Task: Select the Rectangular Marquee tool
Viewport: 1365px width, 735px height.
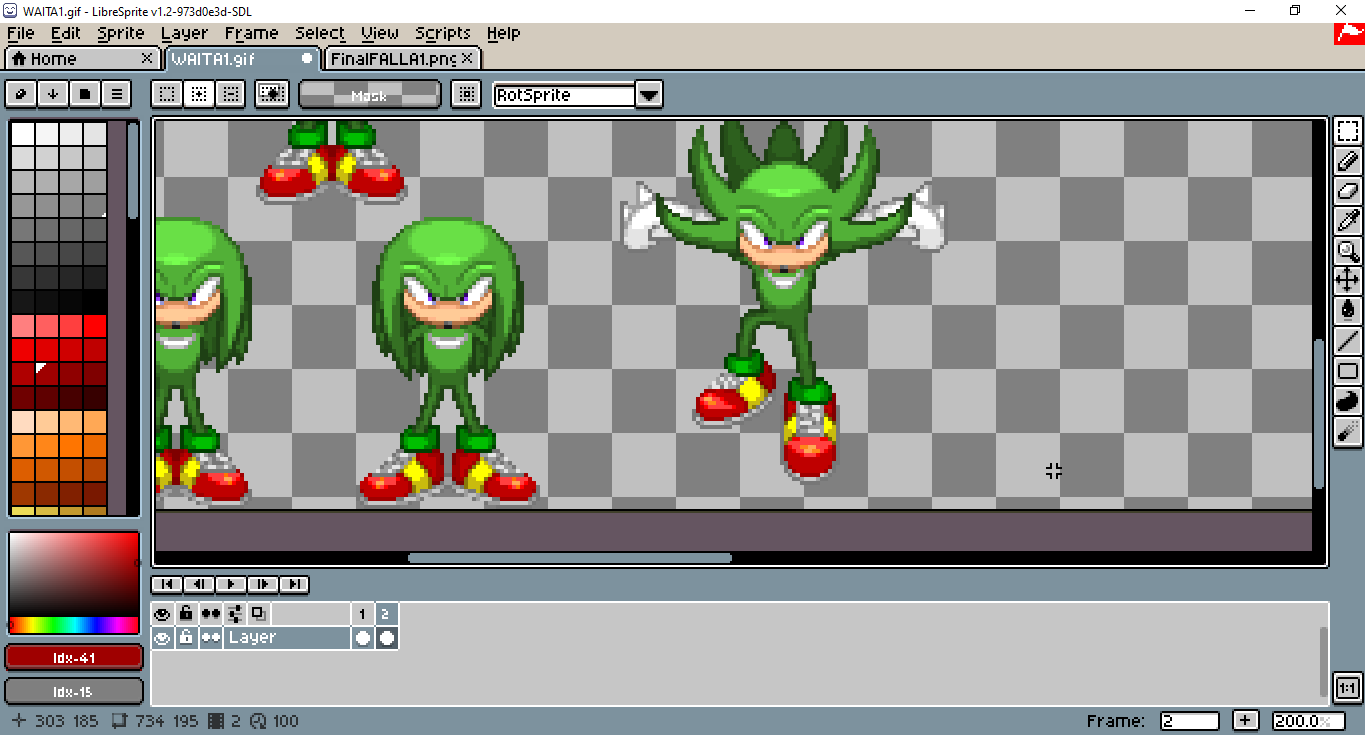Action: pyautogui.click(x=1348, y=131)
